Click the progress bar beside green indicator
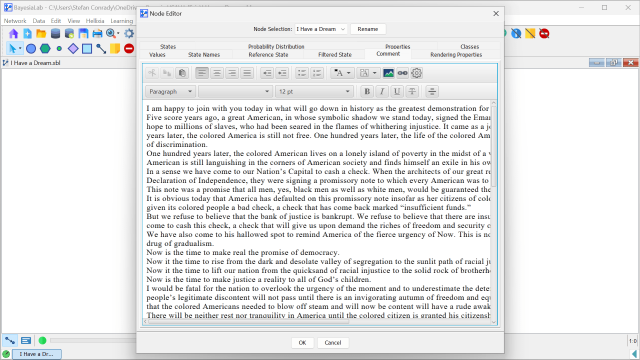Image resolution: width=640 pixels, height=360 pixels. coord(93,340)
